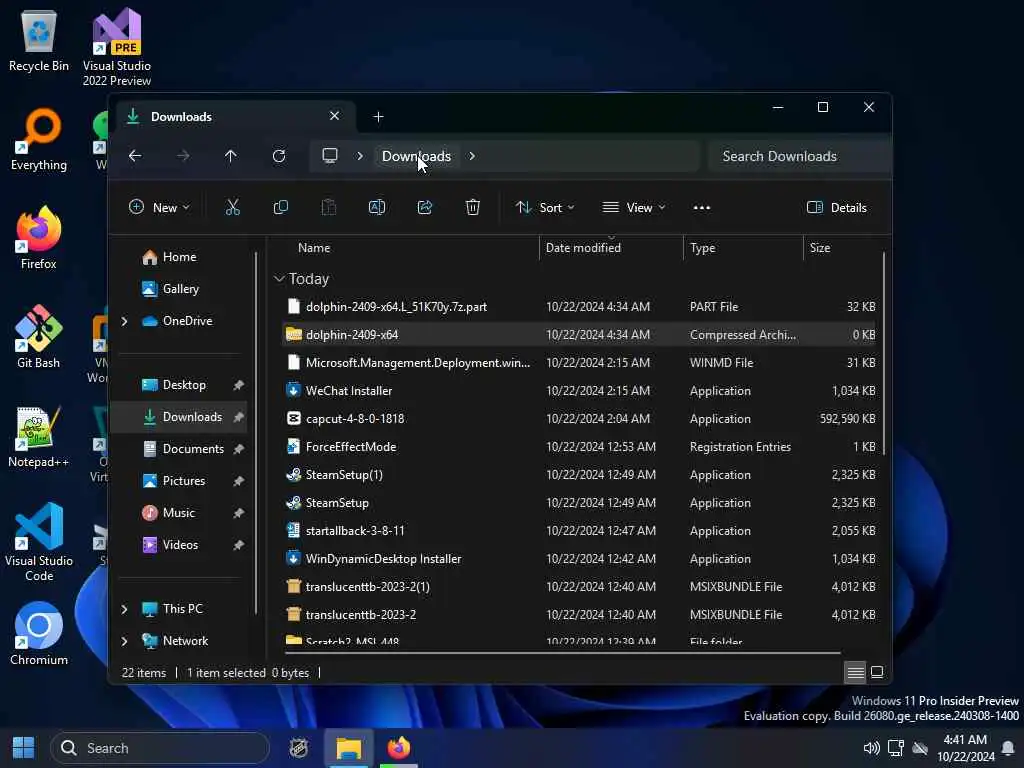Select ForceEffectMode registry file

(579, 447)
